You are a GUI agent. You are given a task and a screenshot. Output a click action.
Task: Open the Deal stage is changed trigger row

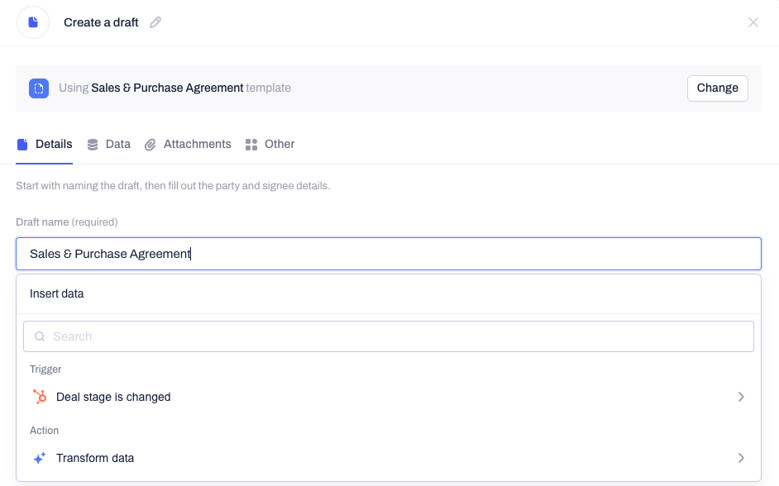point(389,397)
